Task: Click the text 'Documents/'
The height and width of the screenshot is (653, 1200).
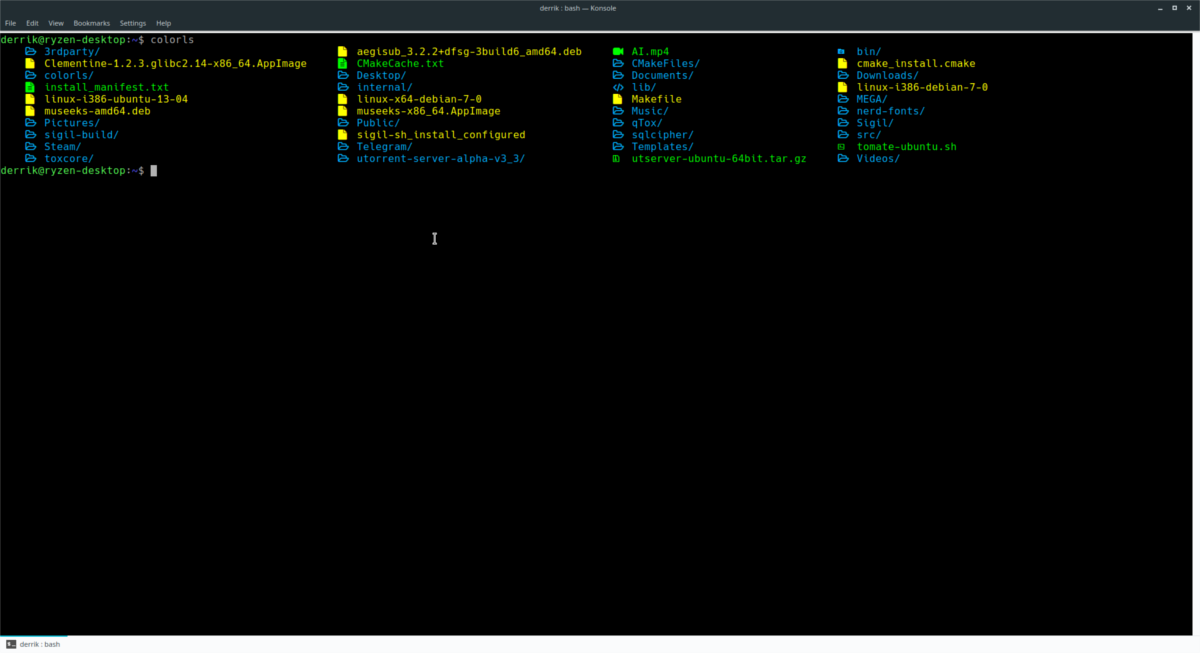Action: [662, 75]
